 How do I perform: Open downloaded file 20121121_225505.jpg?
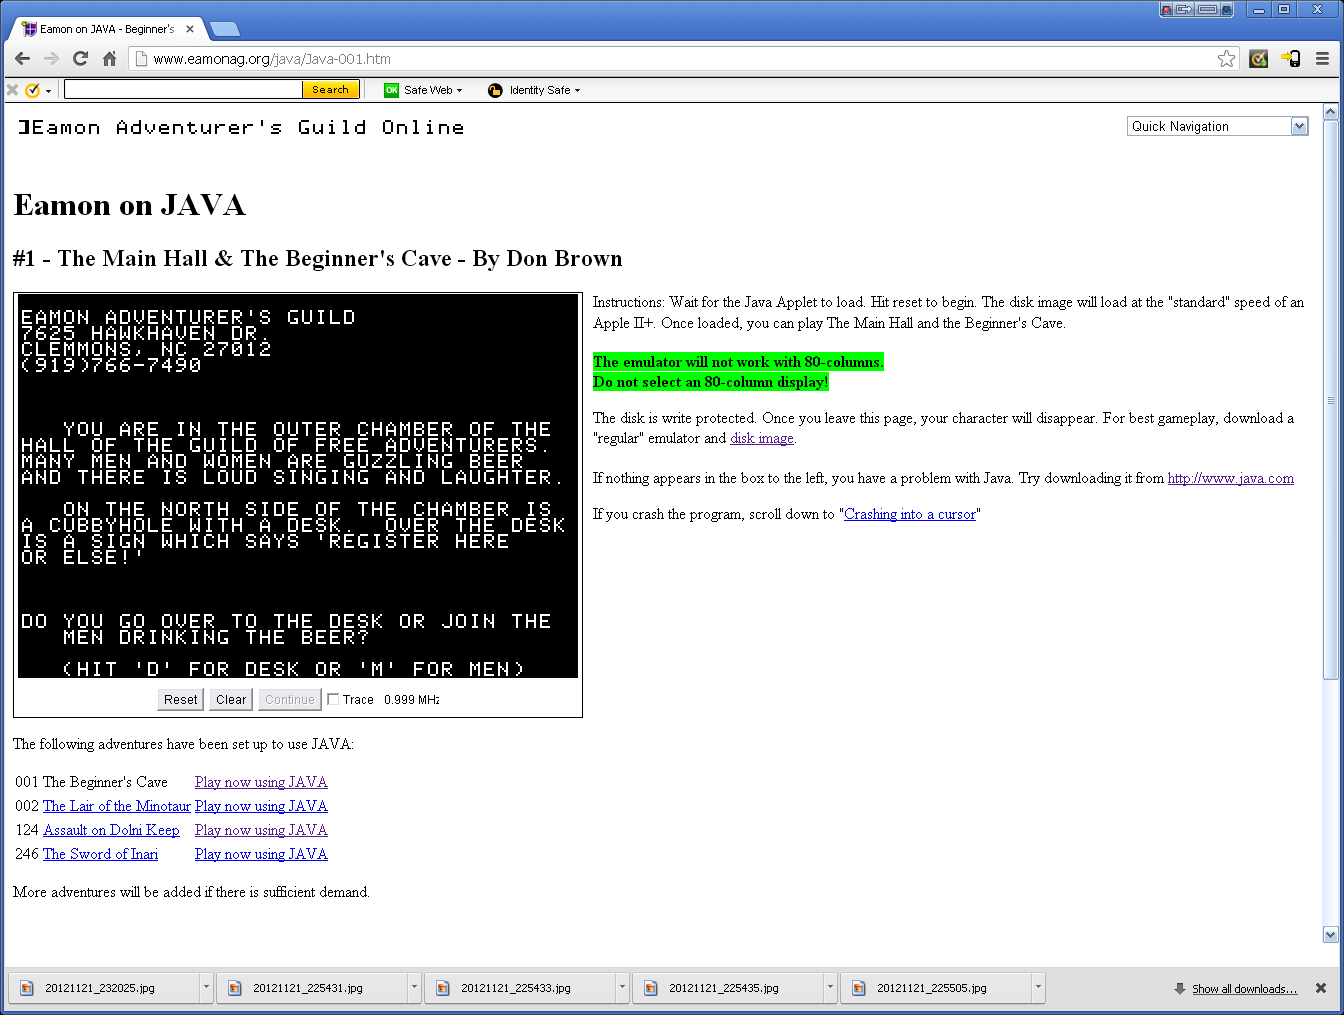coord(936,988)
